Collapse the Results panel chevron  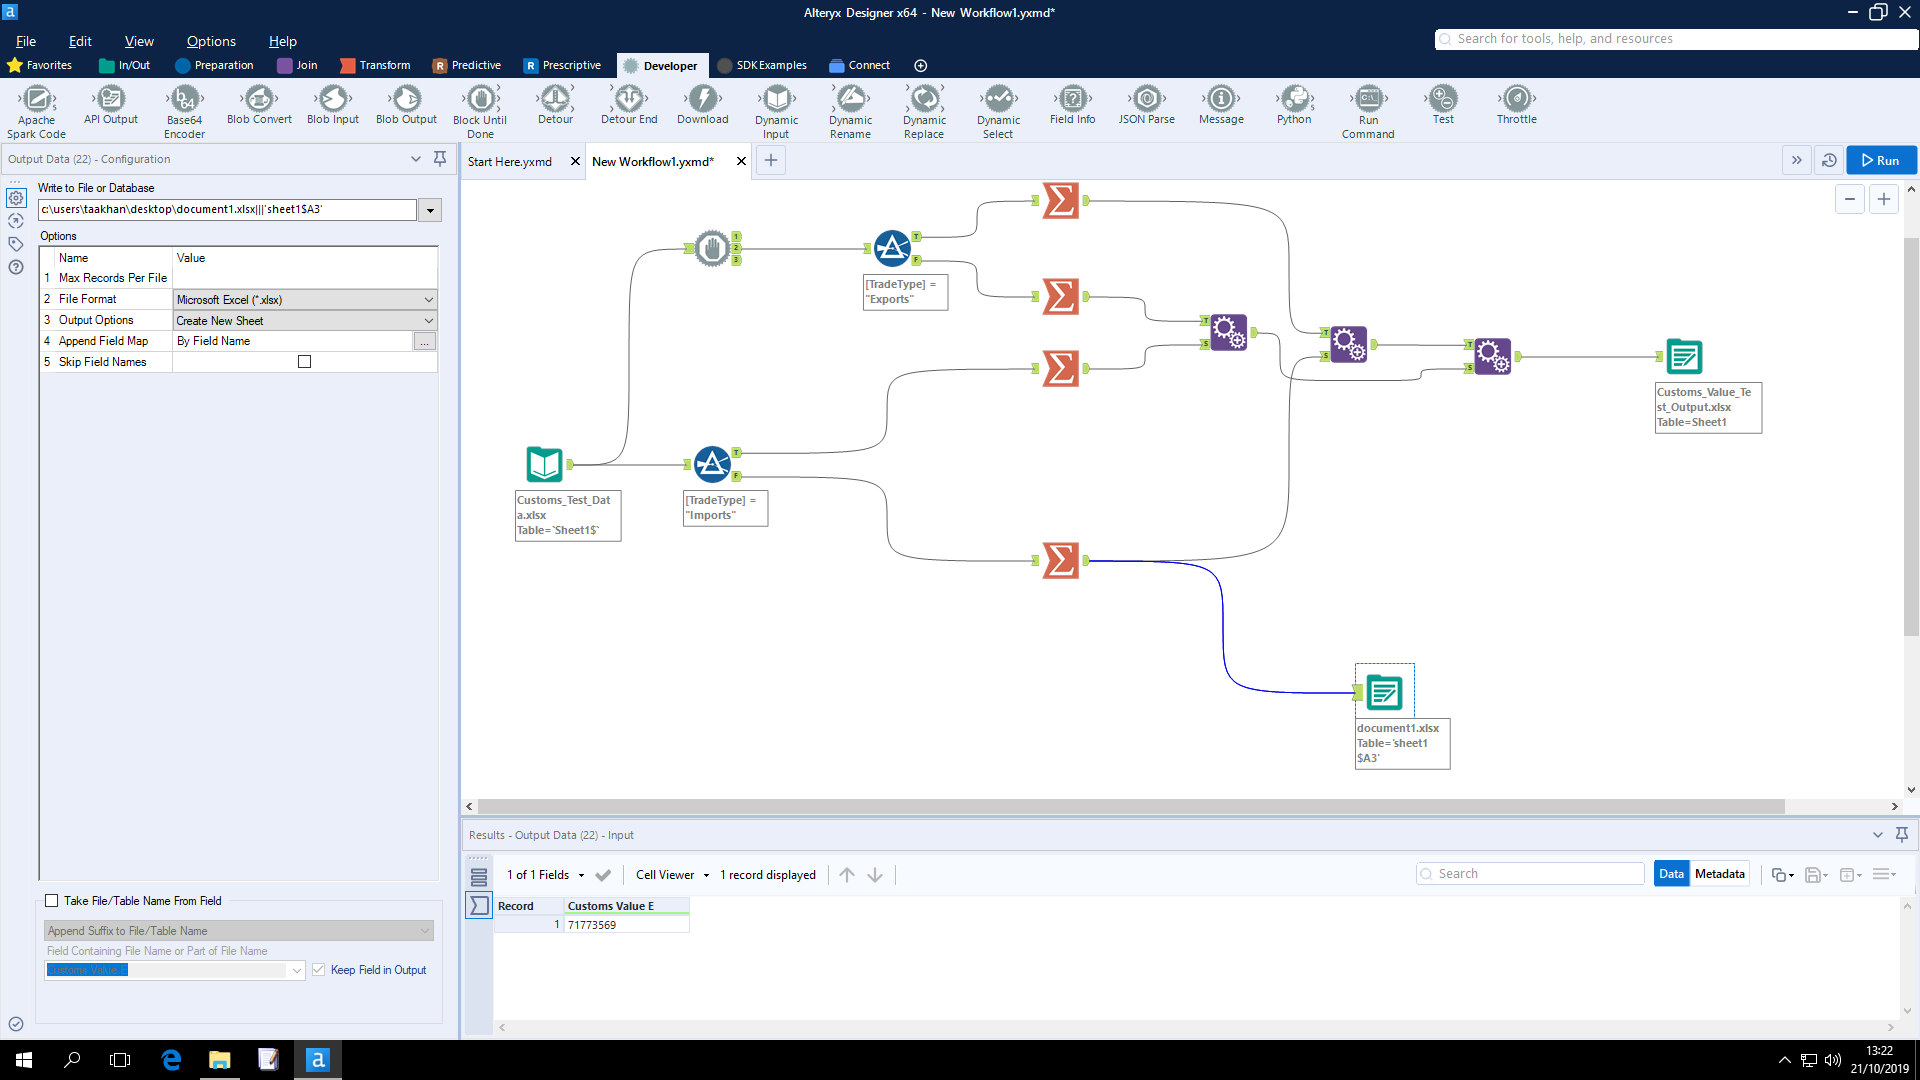click(x=1877, y=835)
